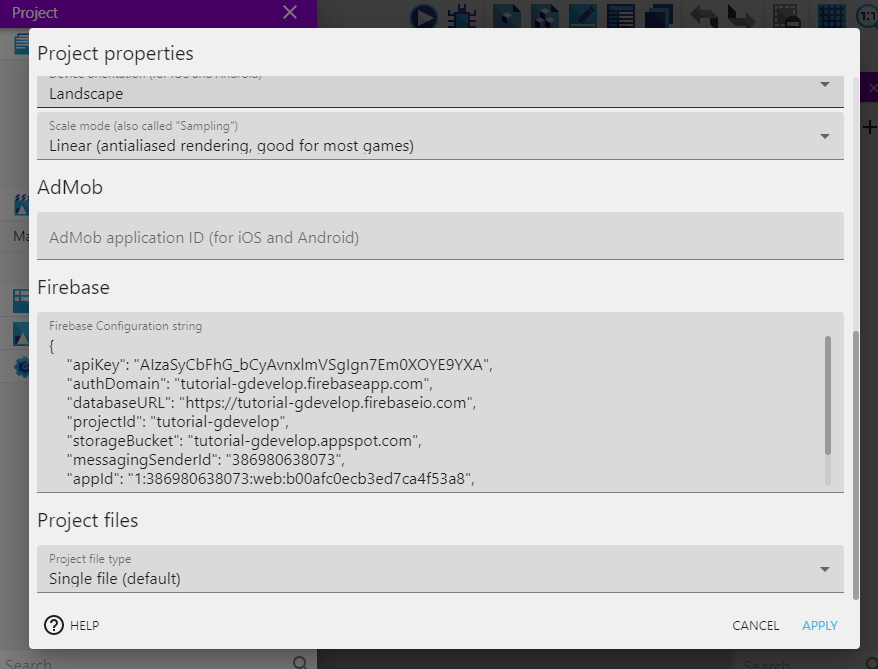Toggle the grid icon in toolbar

[831, 16]
